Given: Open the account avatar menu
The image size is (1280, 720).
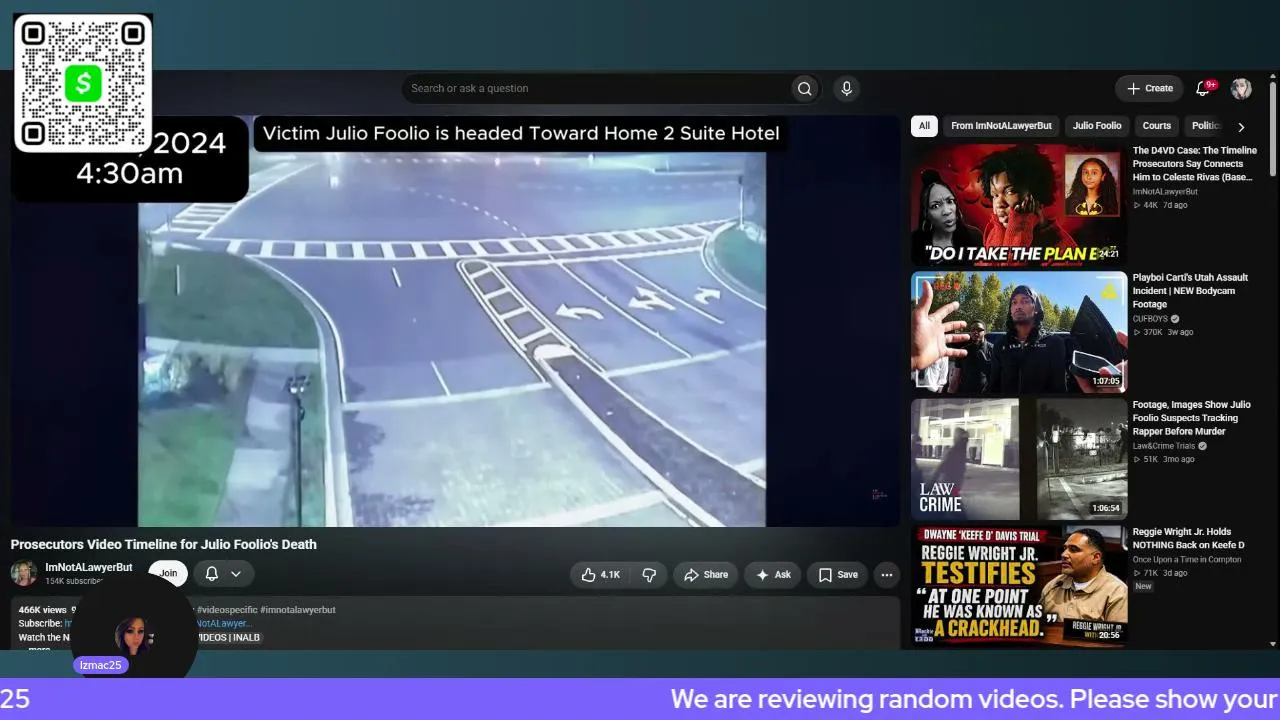Looking at the screenshot, I should (1241, 89).
